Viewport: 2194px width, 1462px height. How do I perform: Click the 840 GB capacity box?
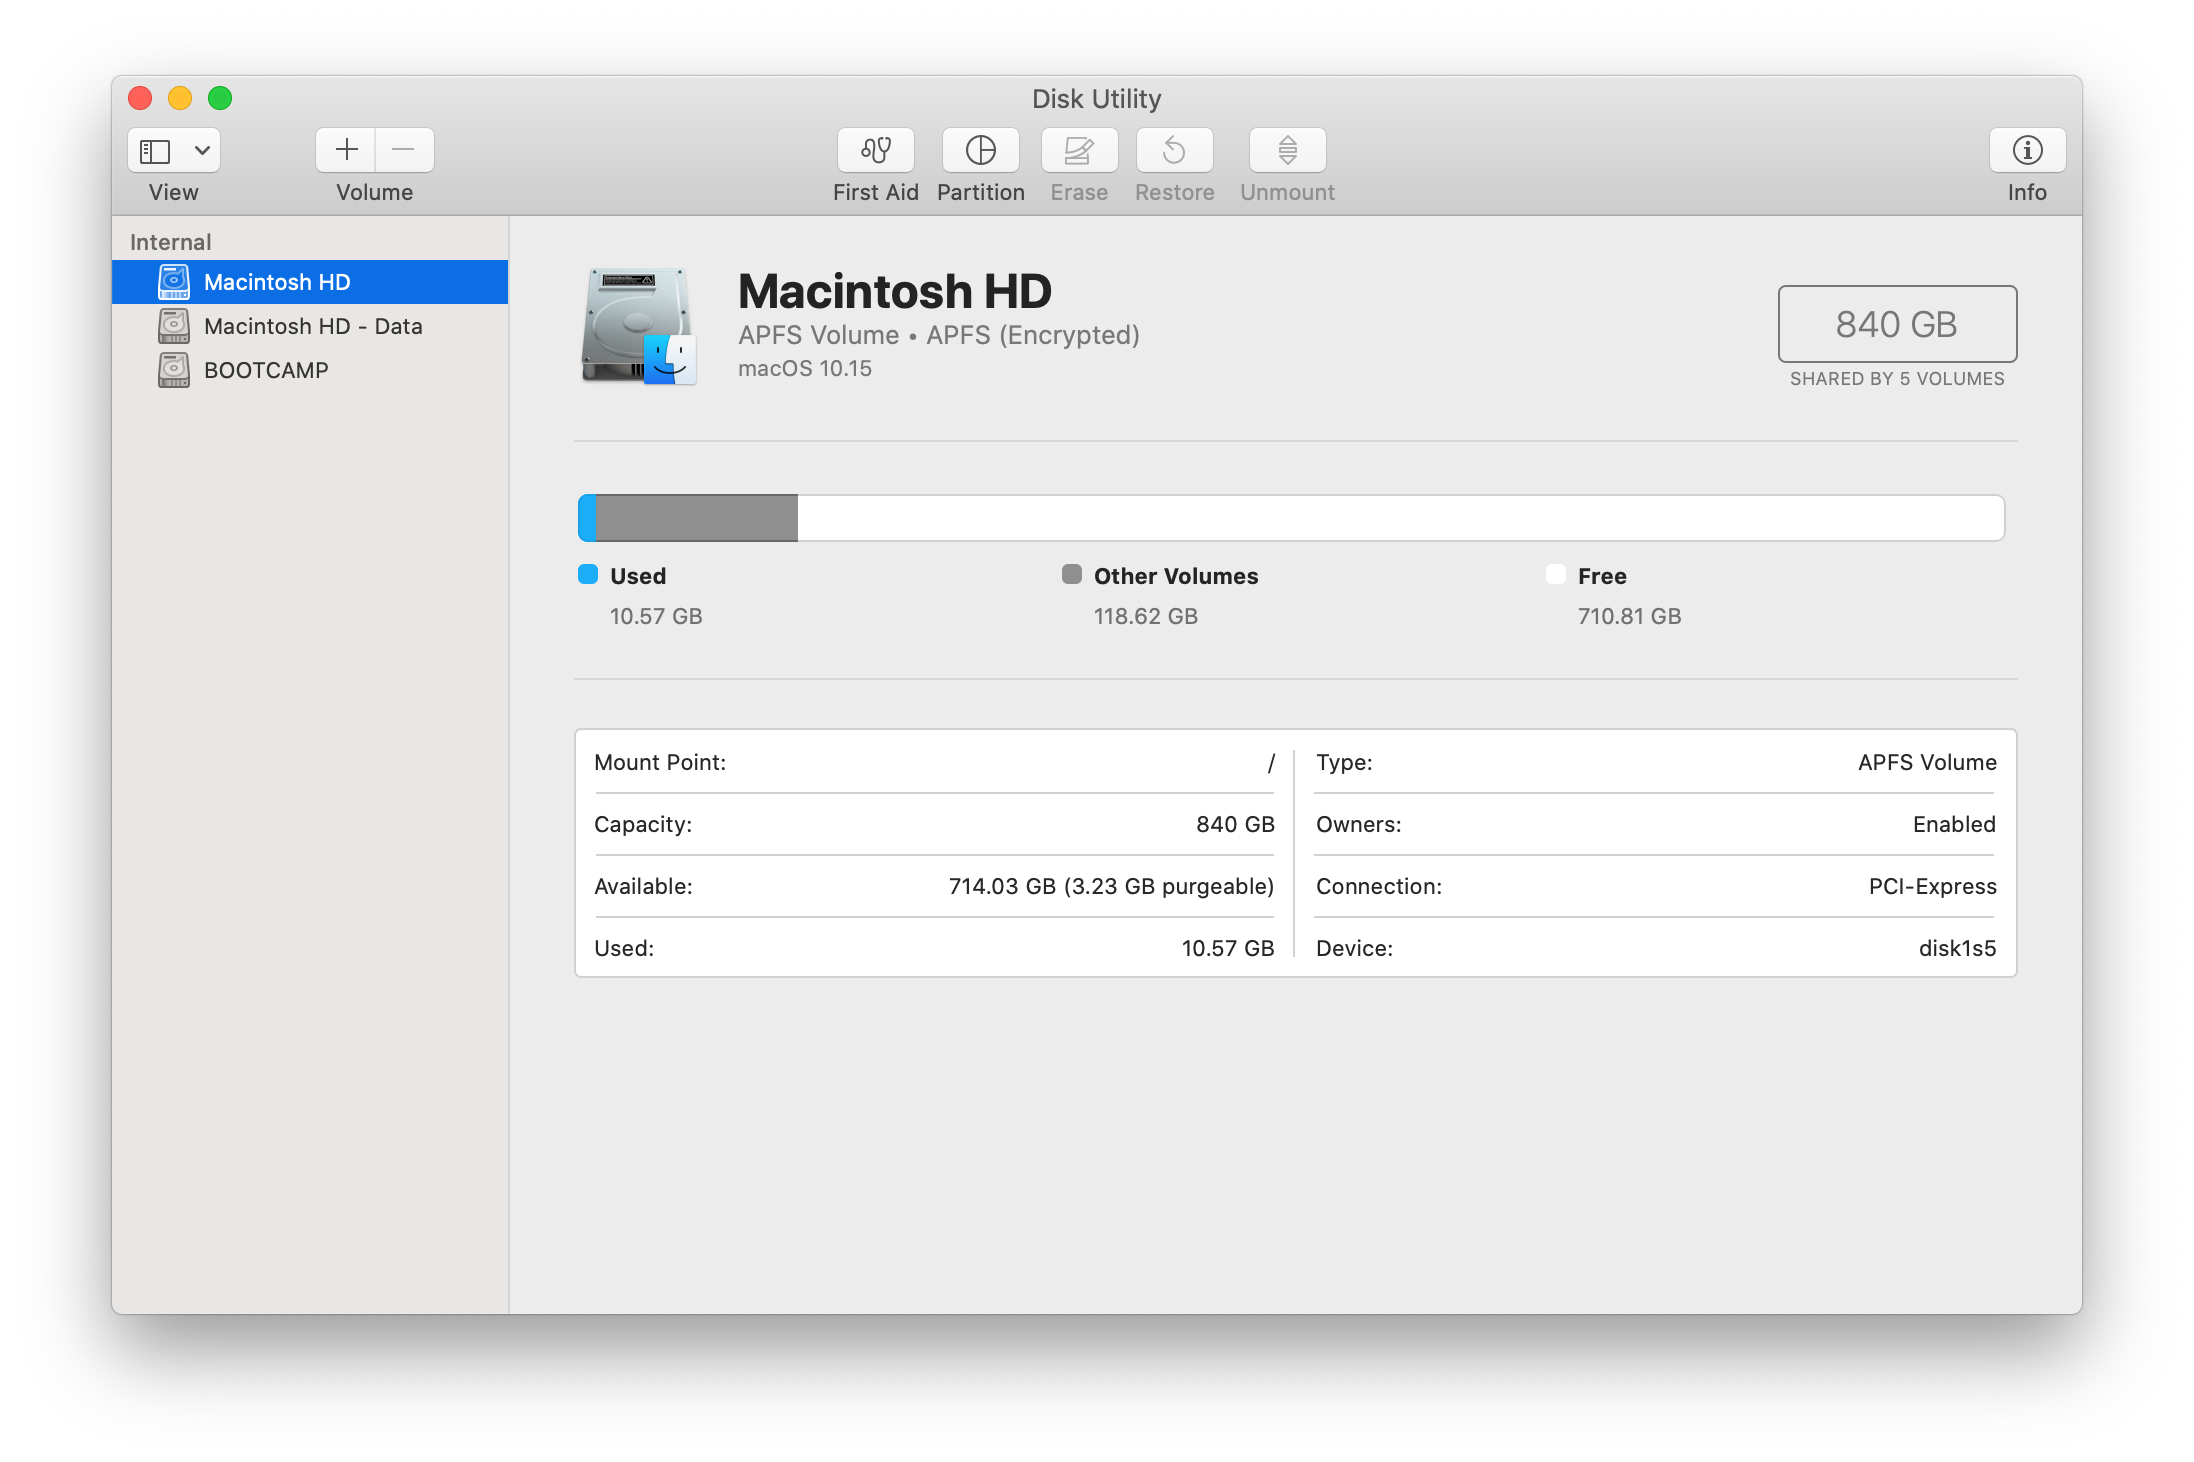(x=1896, y=324)
